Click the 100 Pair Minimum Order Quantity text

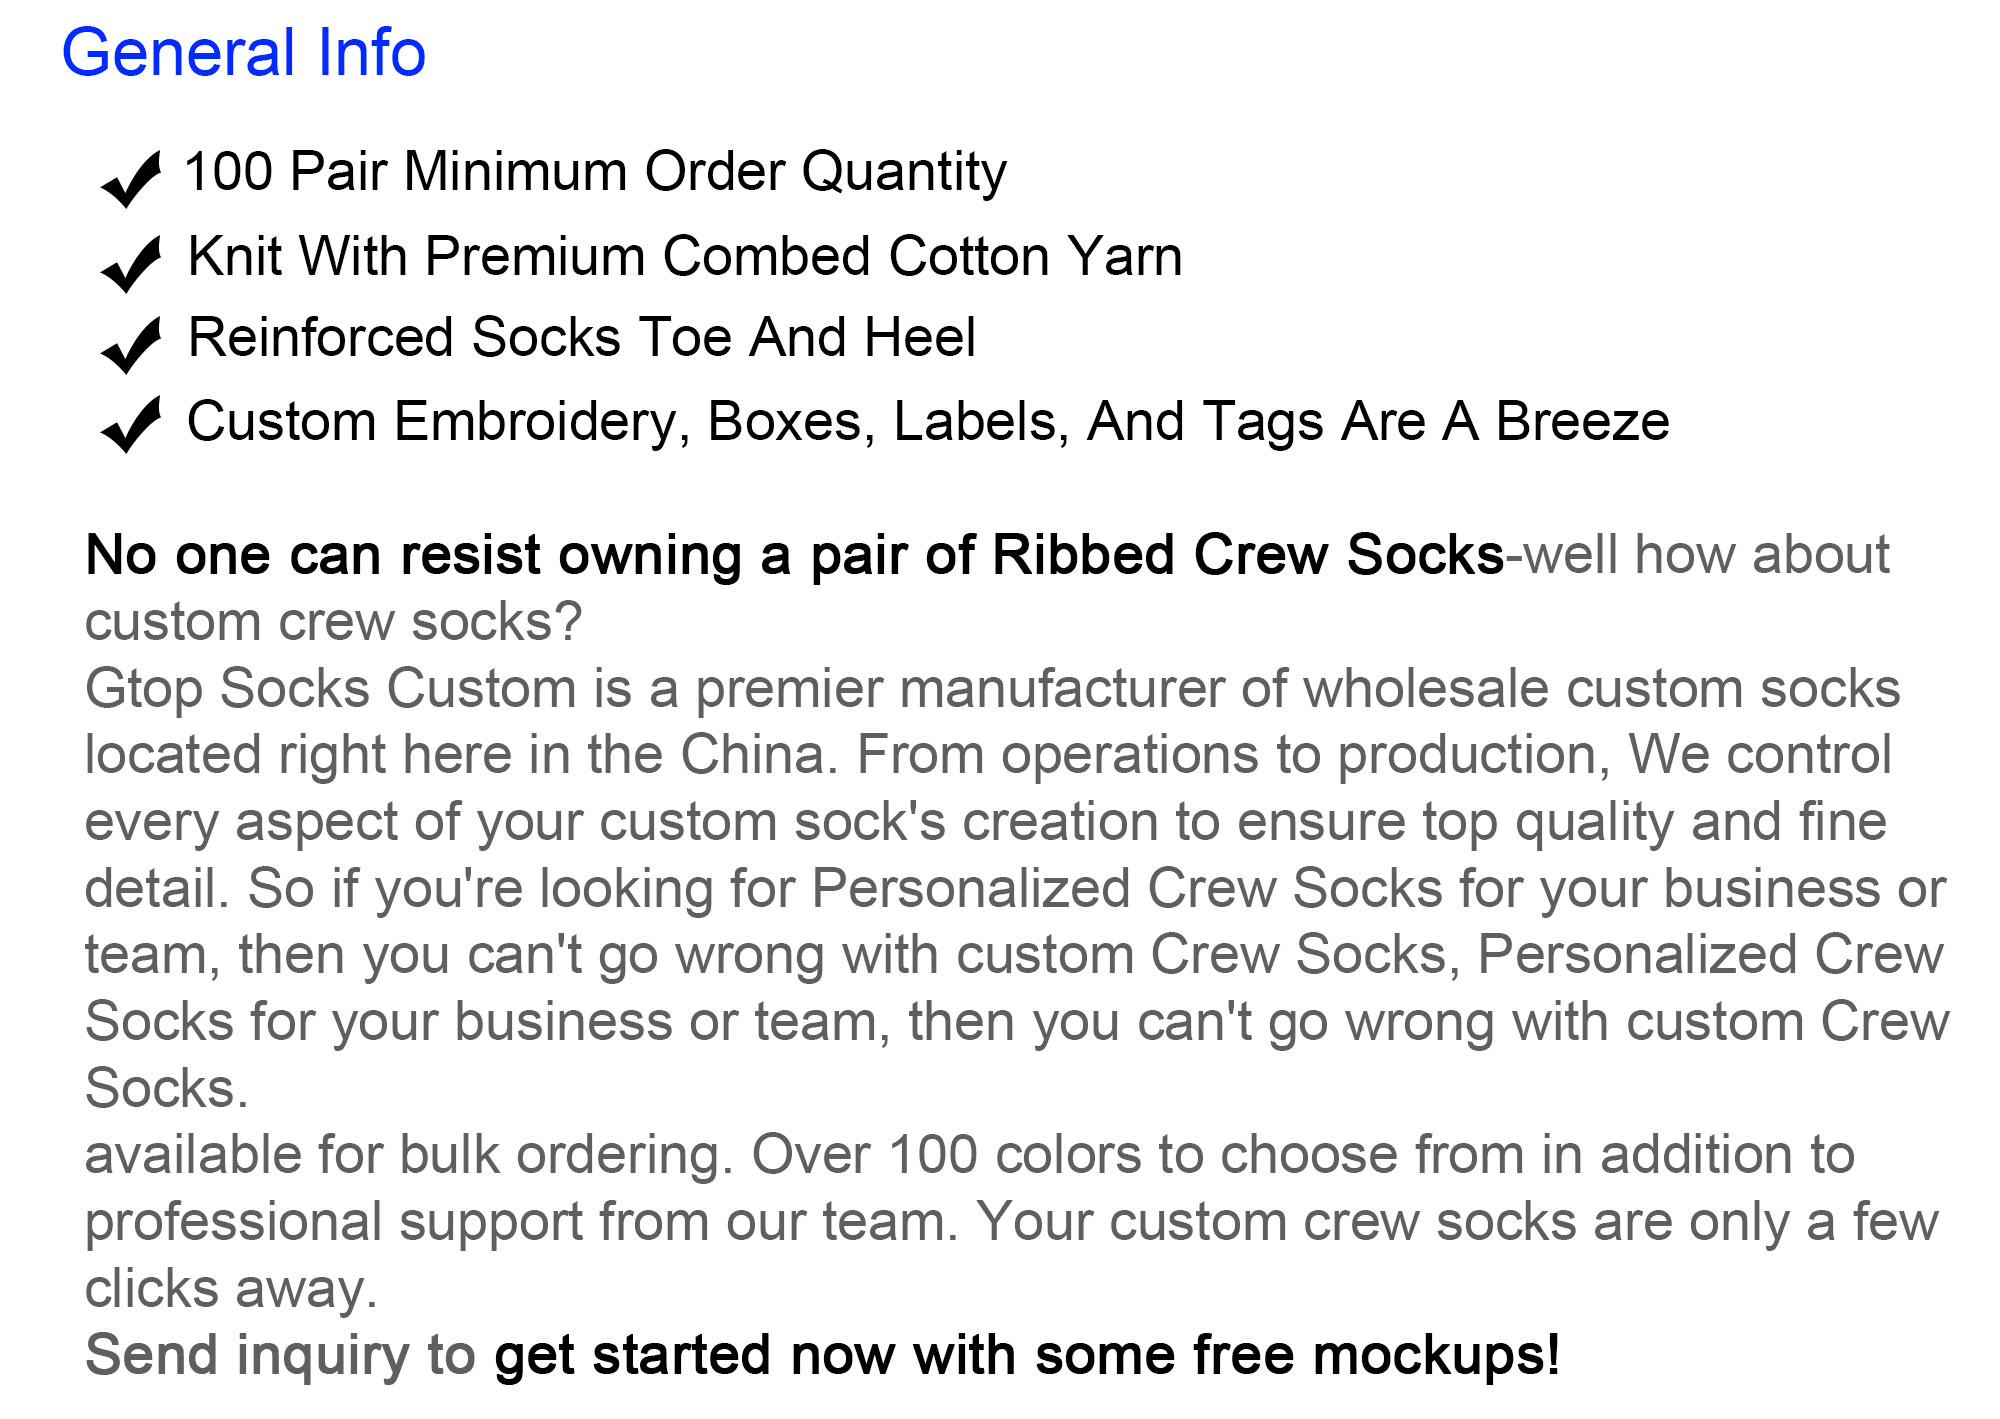[x=595, y=172]
